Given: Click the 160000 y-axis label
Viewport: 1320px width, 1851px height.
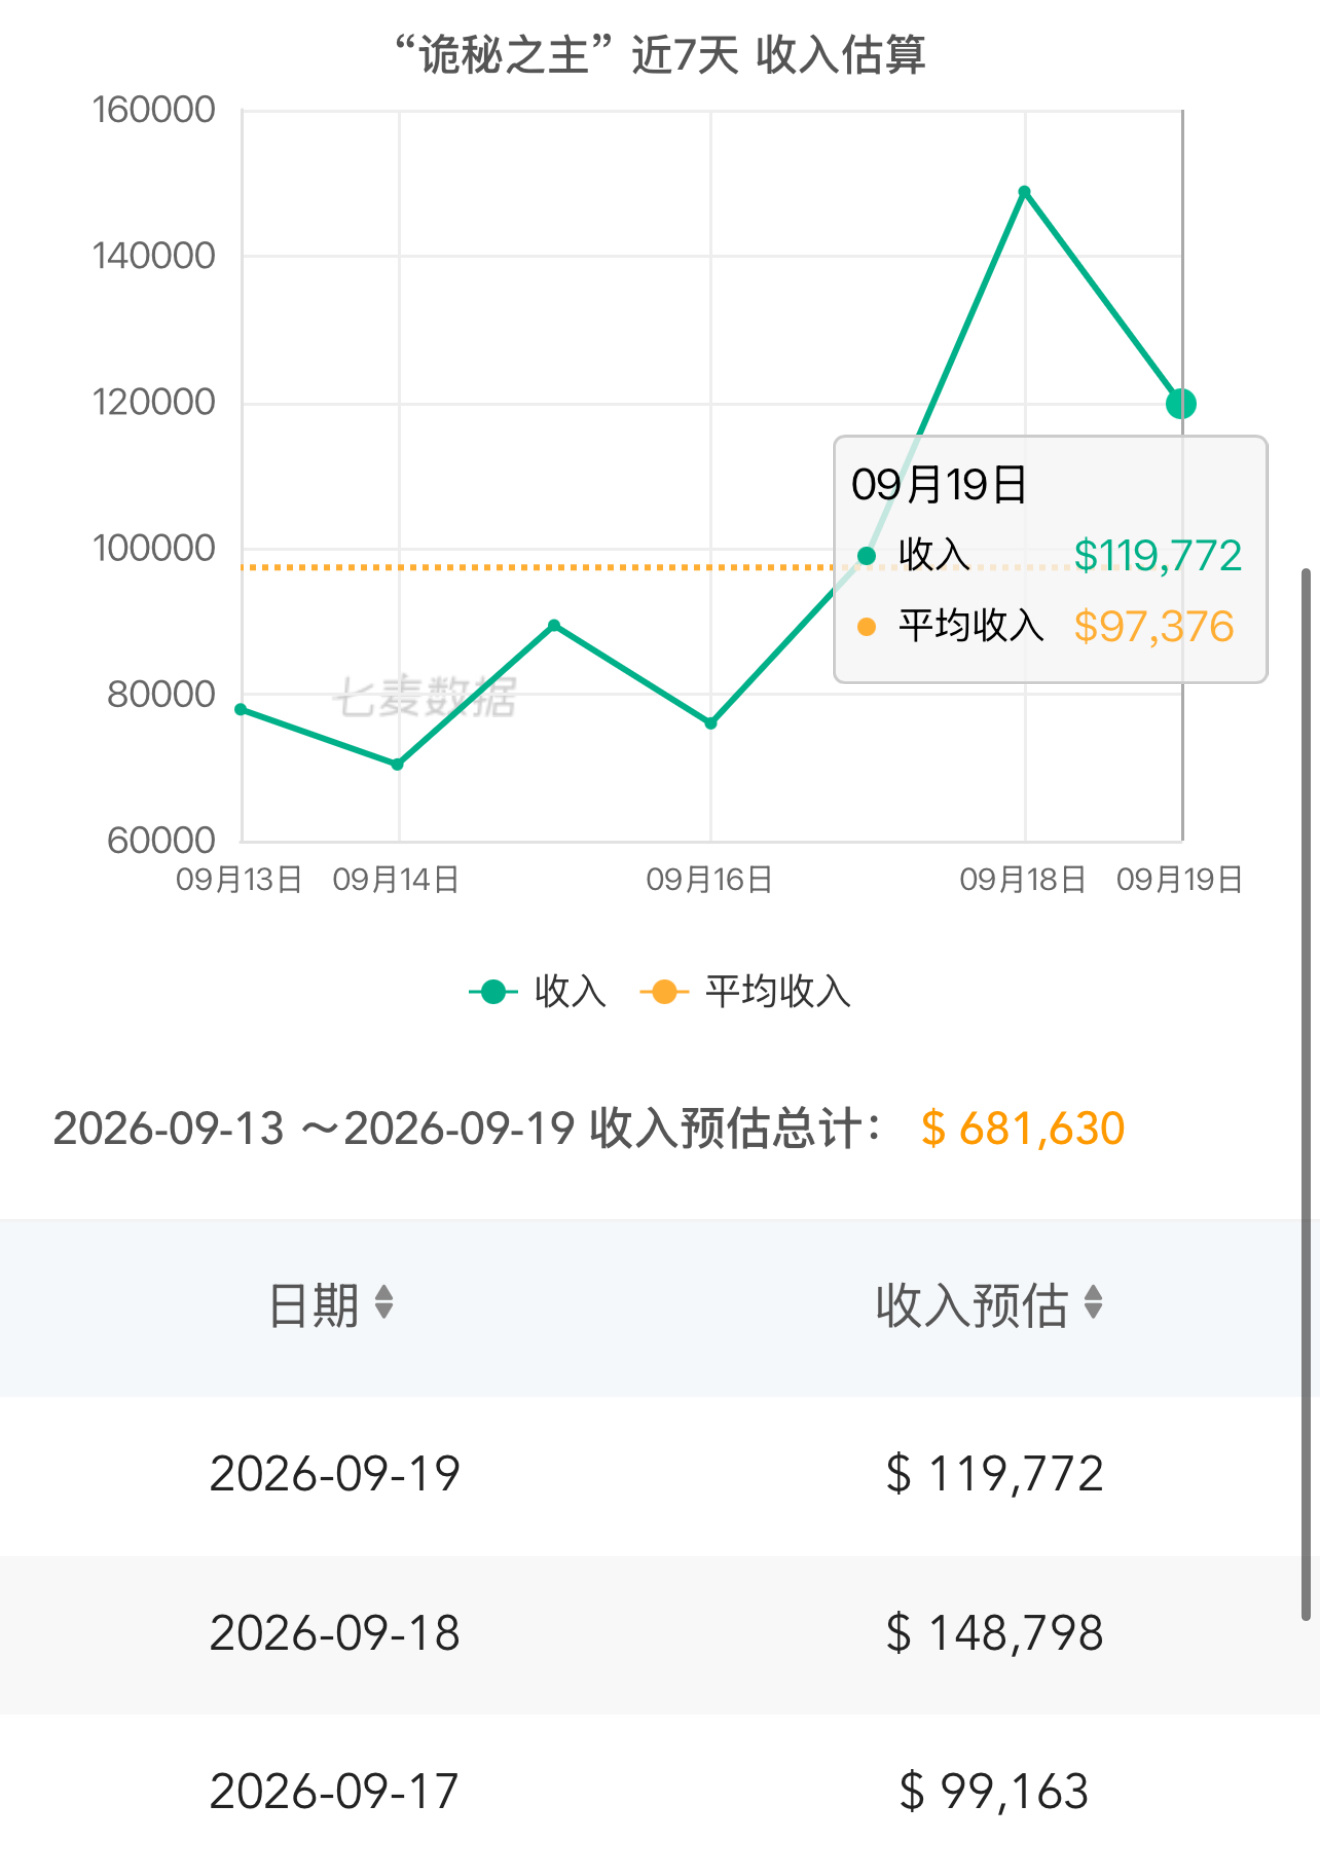Looking at the screenshot, I should coord(154,110).
